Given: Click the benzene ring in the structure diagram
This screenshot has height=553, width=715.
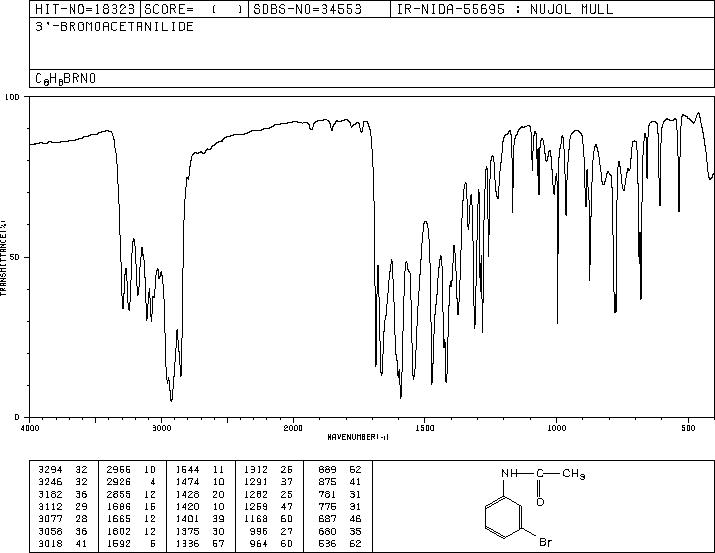Looking at the screenshot, I should pos(503,519).
